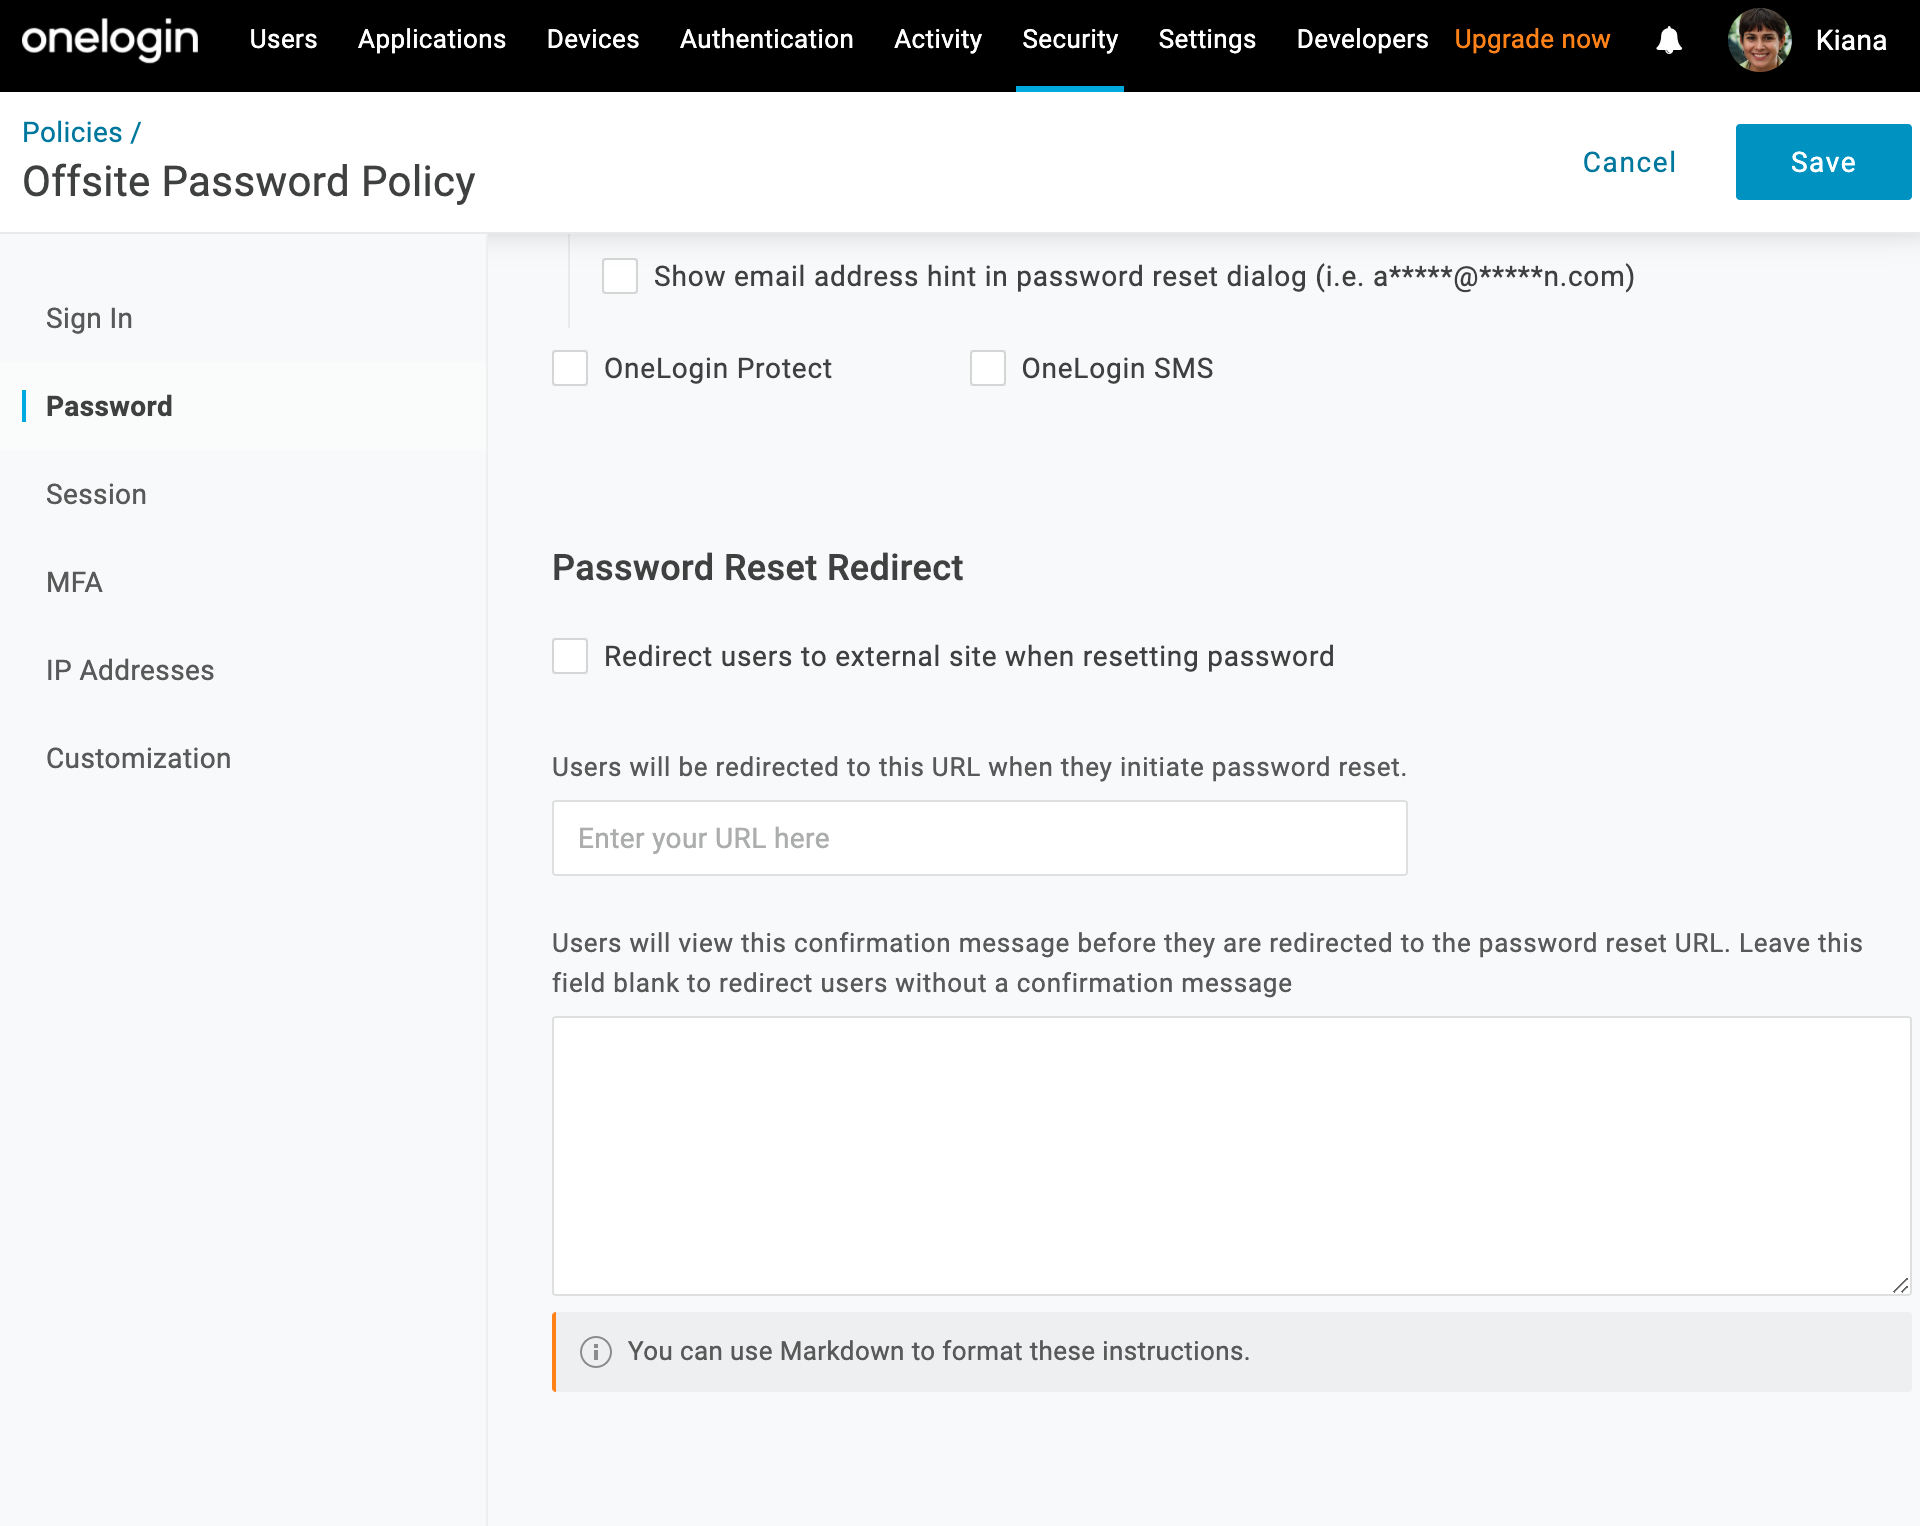Toggle redirect users to external site

[x=569, y=657]
